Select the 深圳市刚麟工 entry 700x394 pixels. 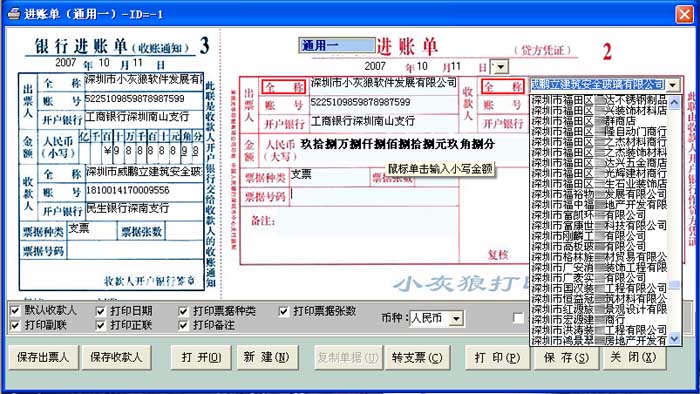pyautogui.click(x=599, y=236)
